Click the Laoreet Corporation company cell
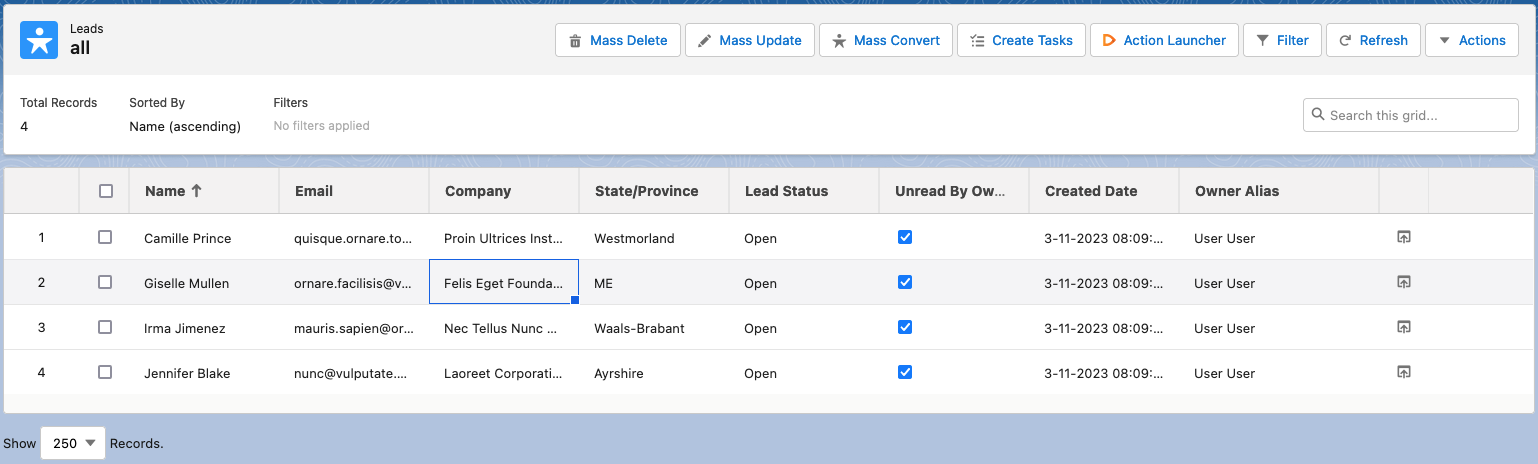The image size is (1538, 464). click(504, 373)
